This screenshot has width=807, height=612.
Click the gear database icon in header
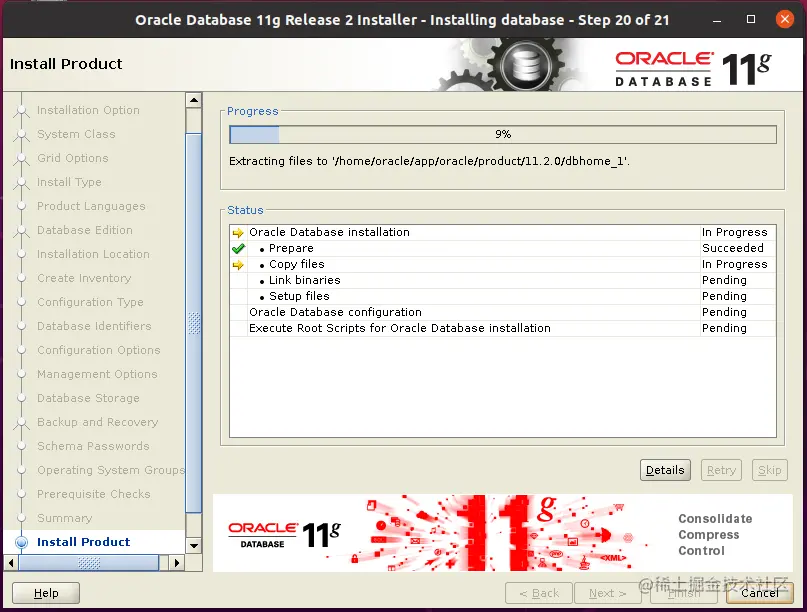[525, 65]
